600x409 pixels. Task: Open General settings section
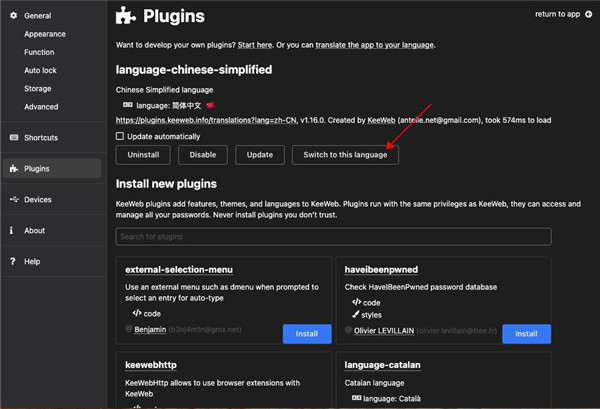pos(38,16)
